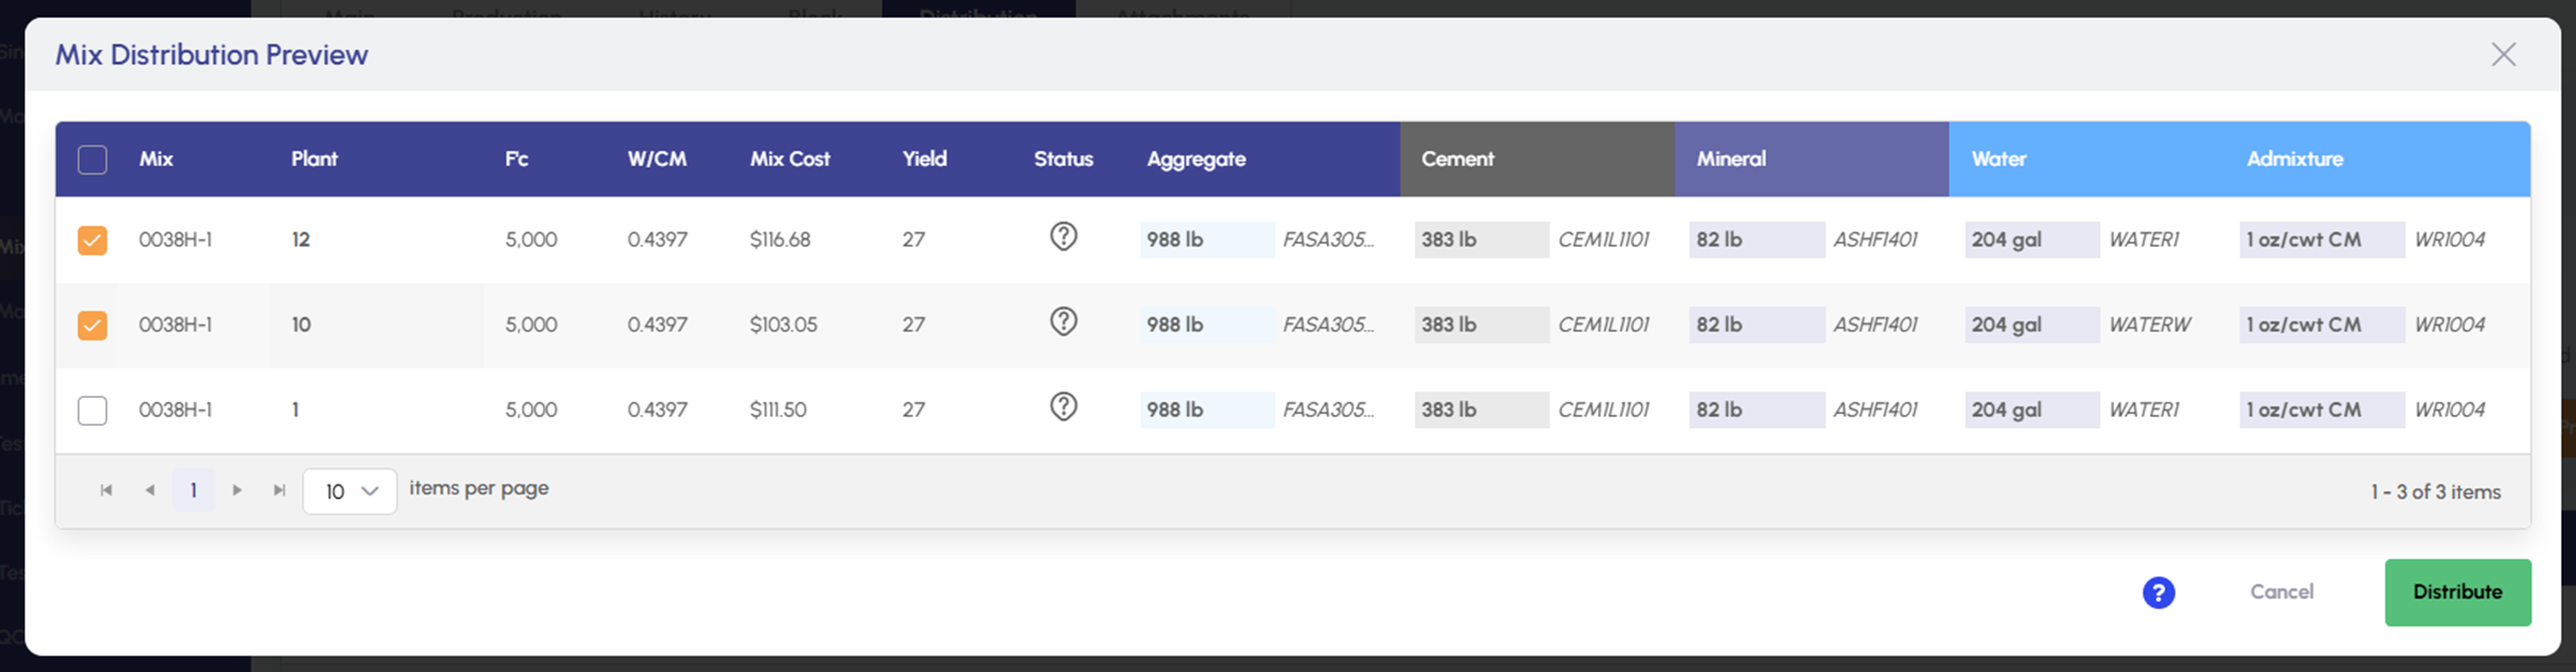The image size is (2576, 672).
Task: Go to the next page arrow
Action: tap(237, 490)
